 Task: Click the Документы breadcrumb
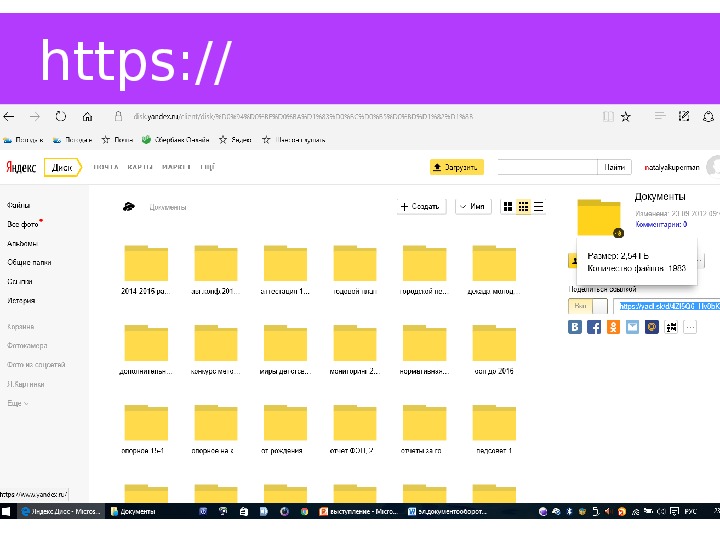[x=168, y=207]
